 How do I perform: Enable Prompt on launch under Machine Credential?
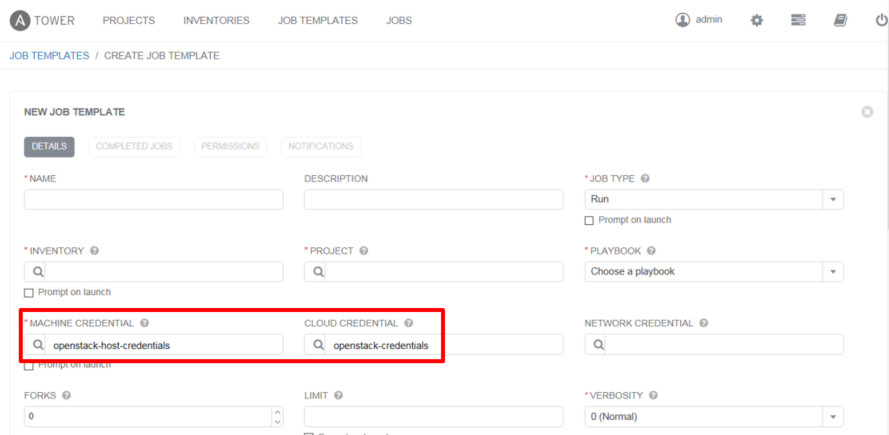click(x=28, y=365)
